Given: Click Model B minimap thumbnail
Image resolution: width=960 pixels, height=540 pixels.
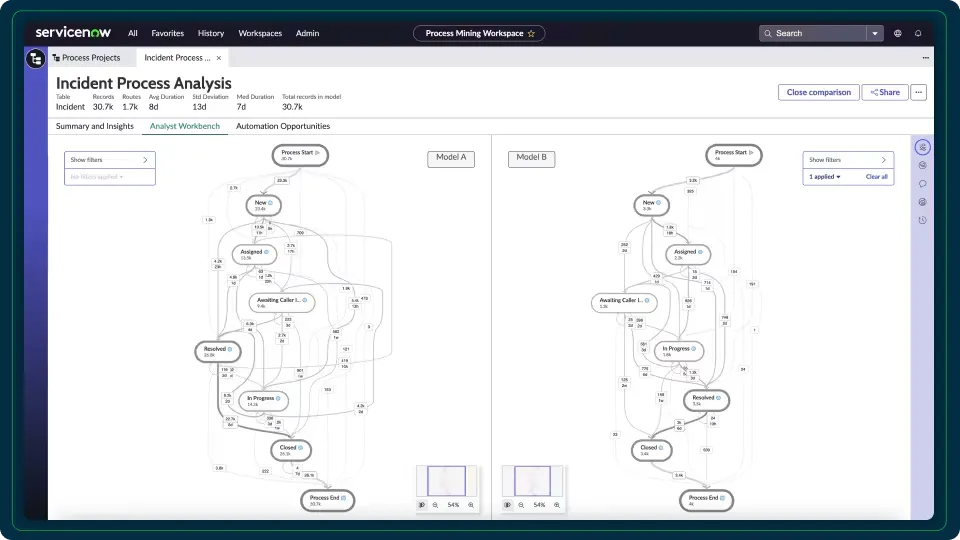Looking at the screenshot, I should (532, 481).
